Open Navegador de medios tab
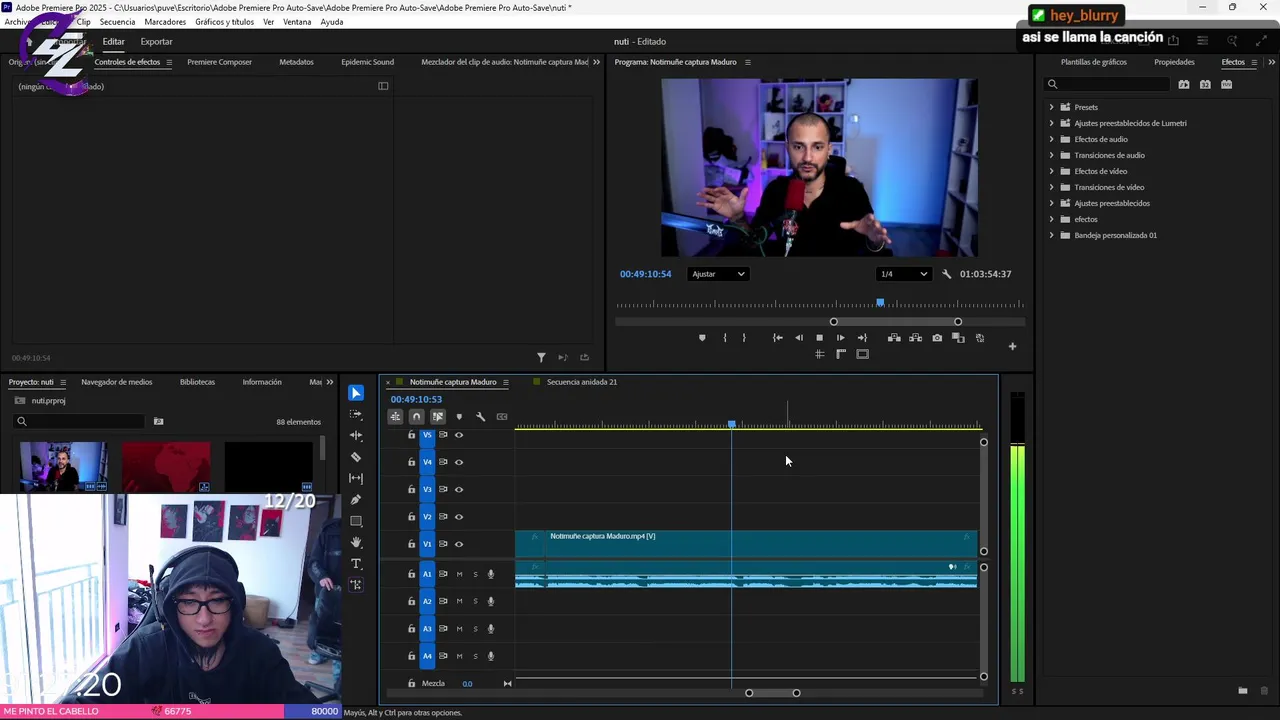Screen dimensions: 1280x720 pos(117,382)
